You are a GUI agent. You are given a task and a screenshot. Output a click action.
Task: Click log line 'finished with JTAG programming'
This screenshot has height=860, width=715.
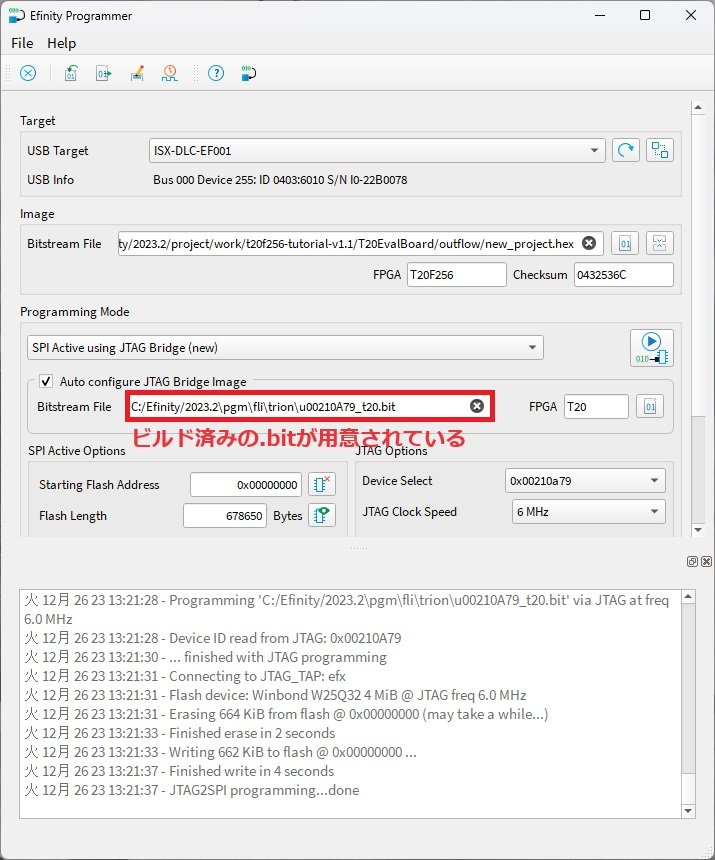[x=206, y=657]
